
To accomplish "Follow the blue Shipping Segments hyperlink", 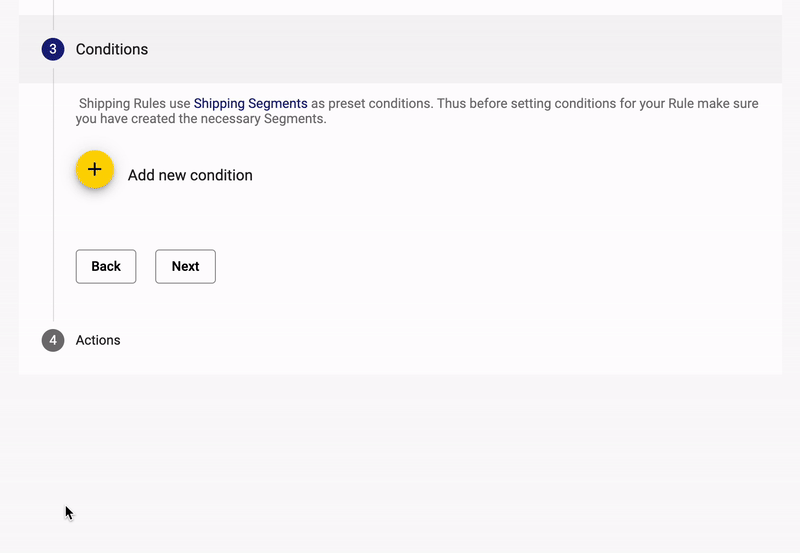I will [x=251, y=104].
